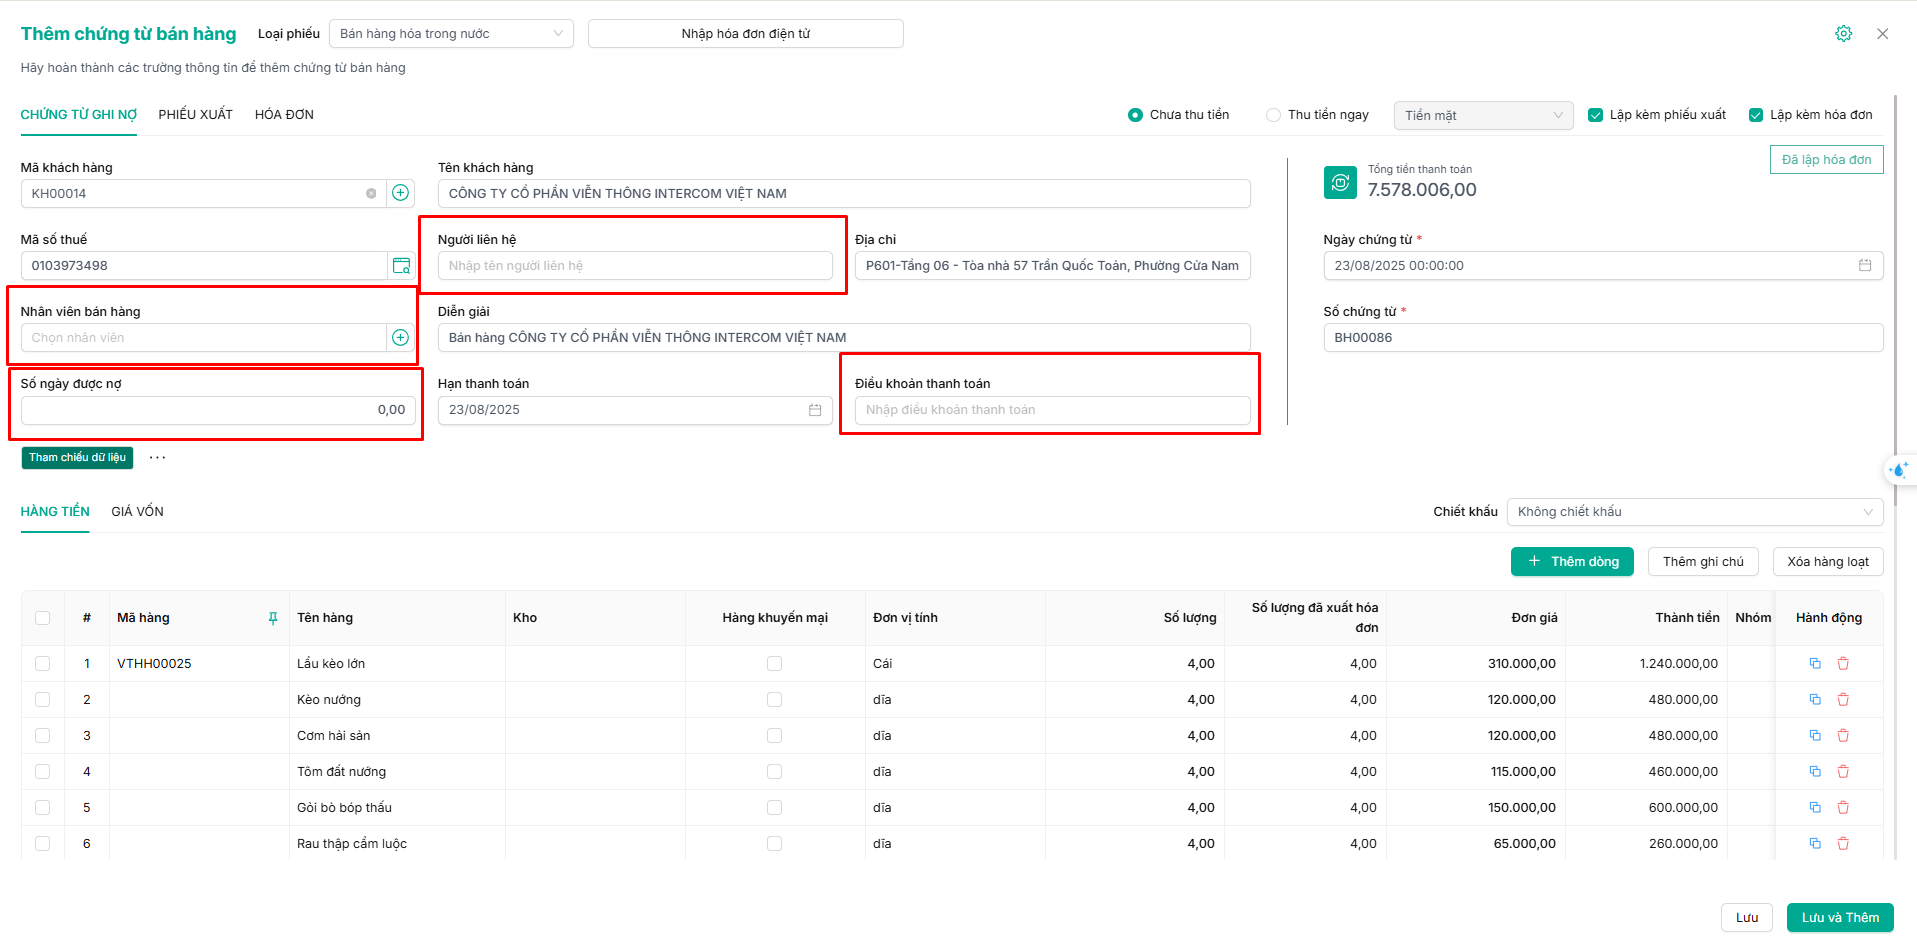Open calendar for Ngày chứng từ

[1865, 266]
